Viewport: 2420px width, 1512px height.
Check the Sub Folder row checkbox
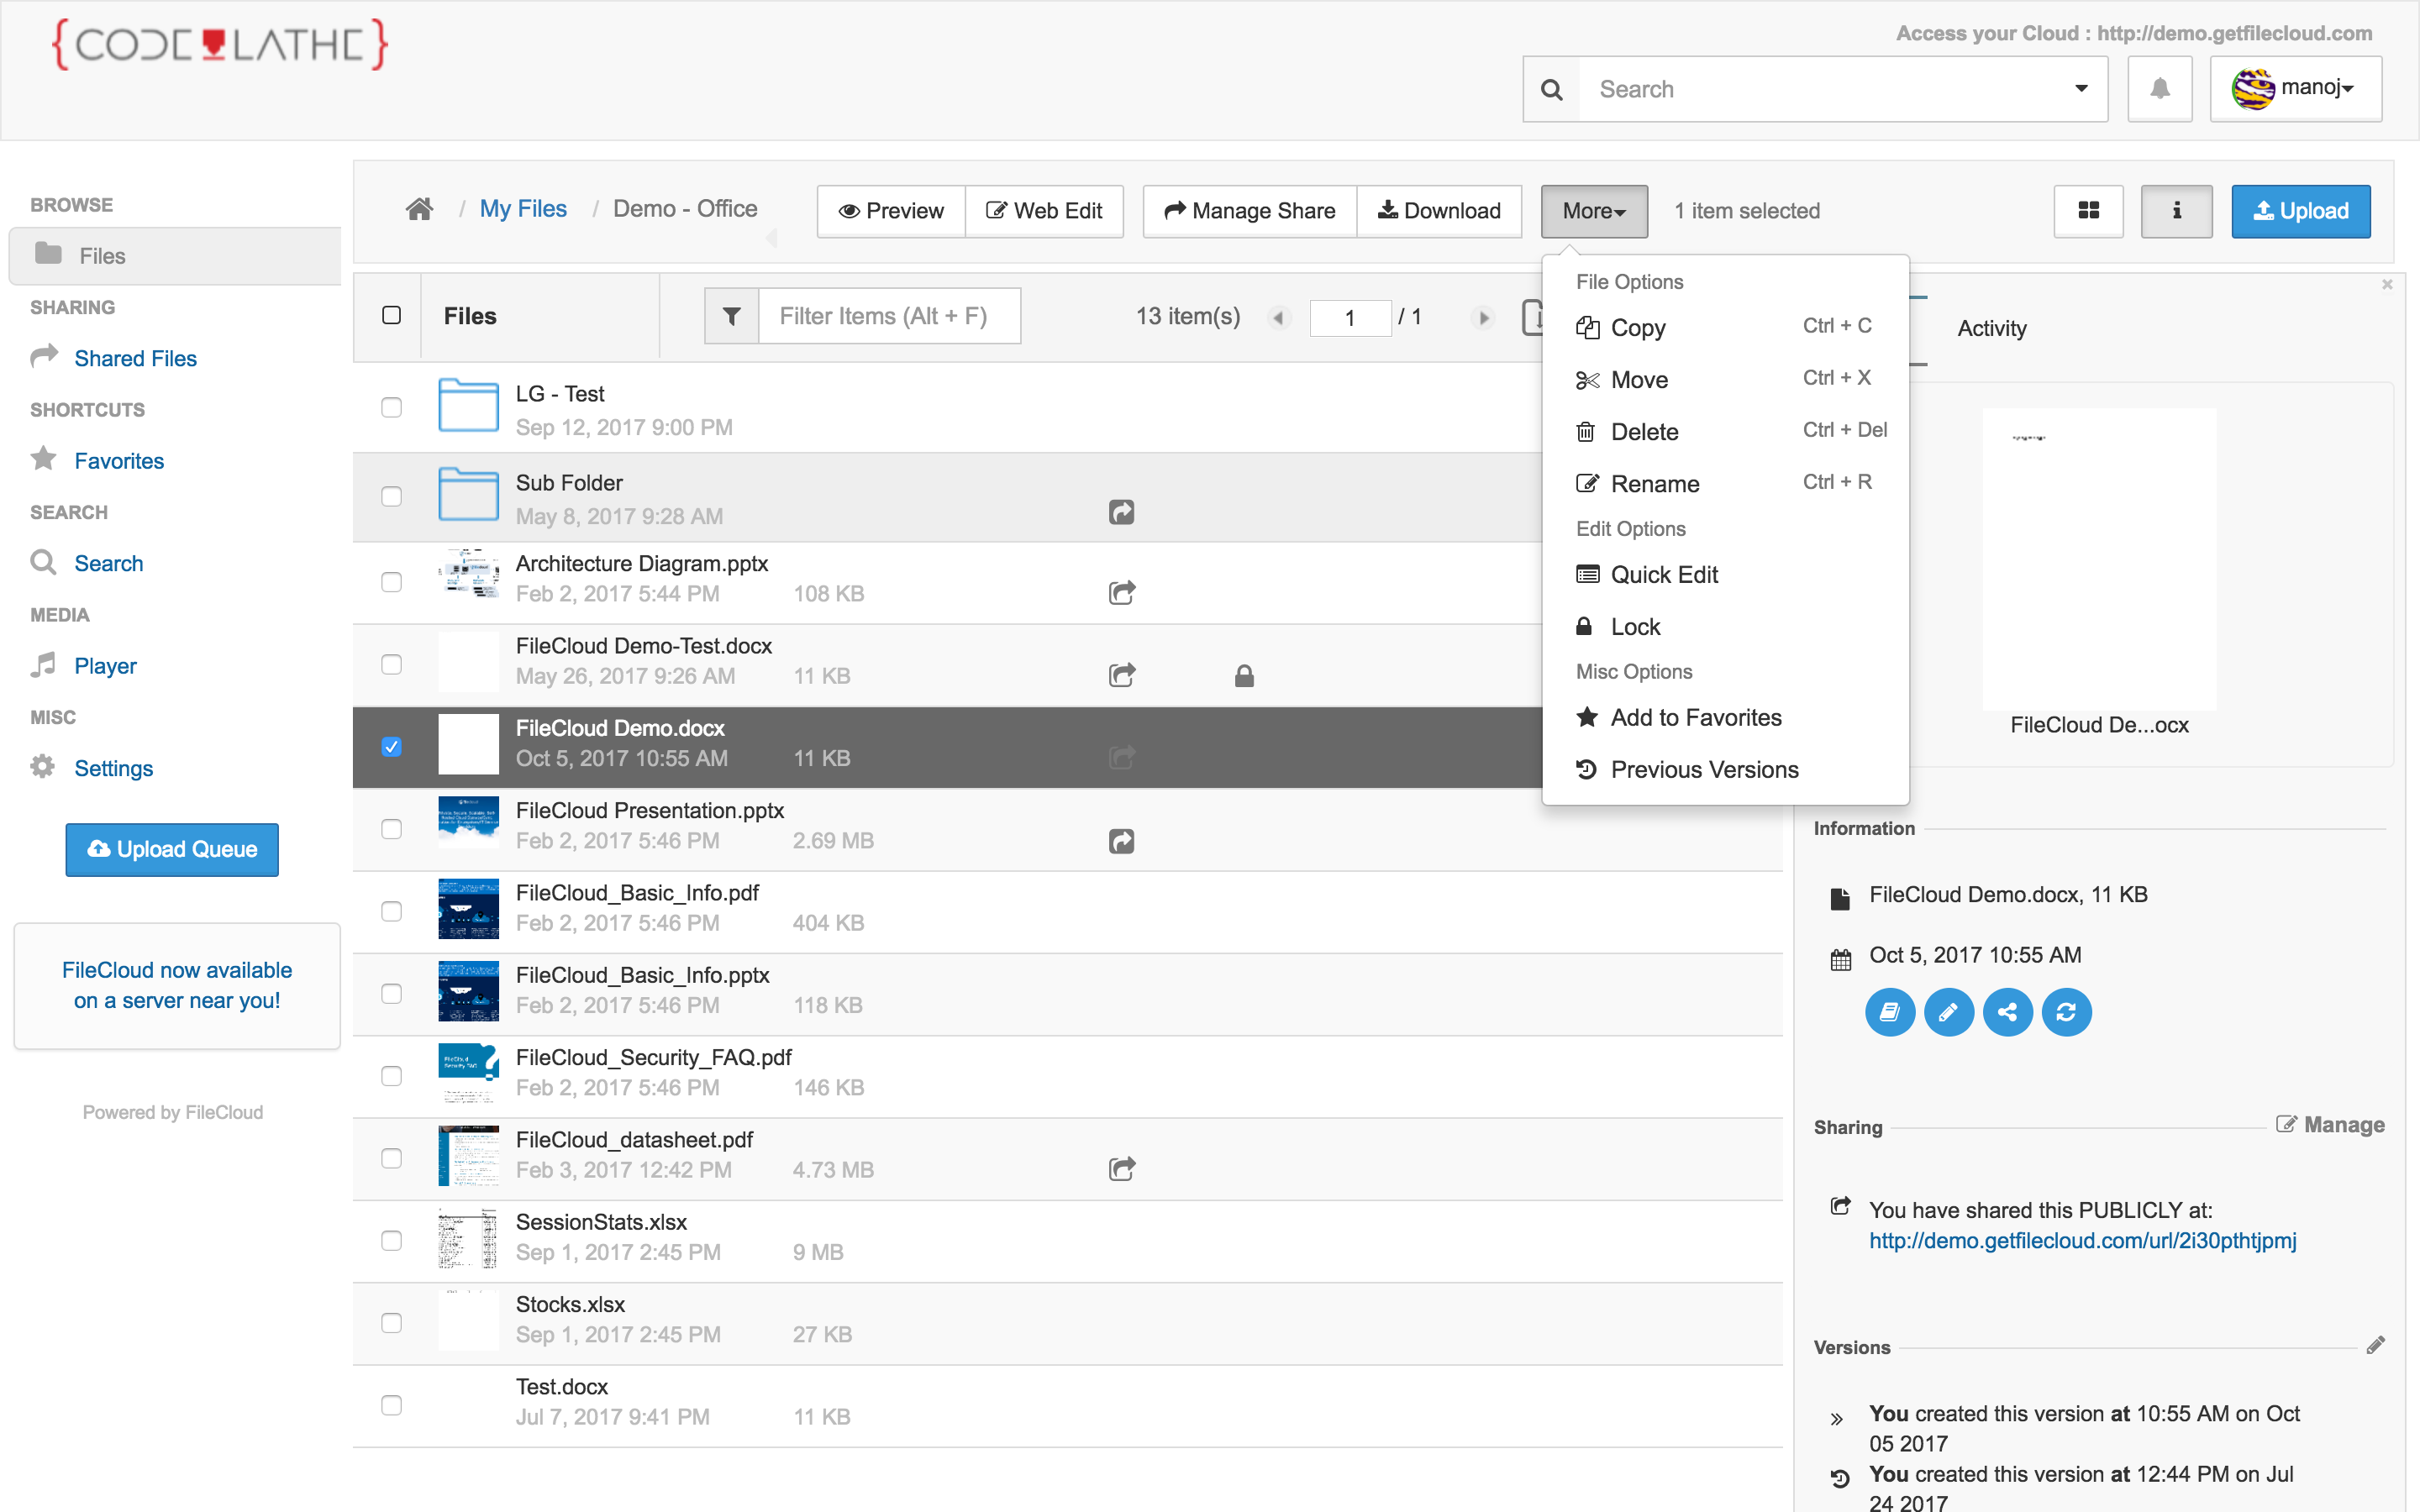(x=392, y=497)
